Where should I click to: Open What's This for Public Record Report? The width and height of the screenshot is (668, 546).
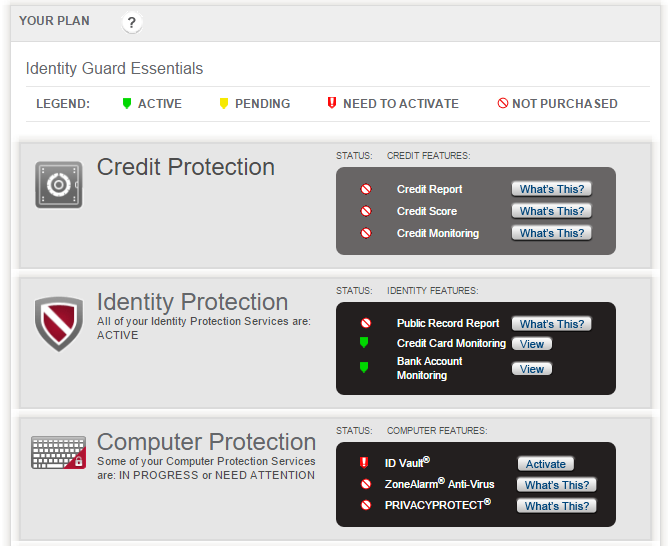[551, 324]
